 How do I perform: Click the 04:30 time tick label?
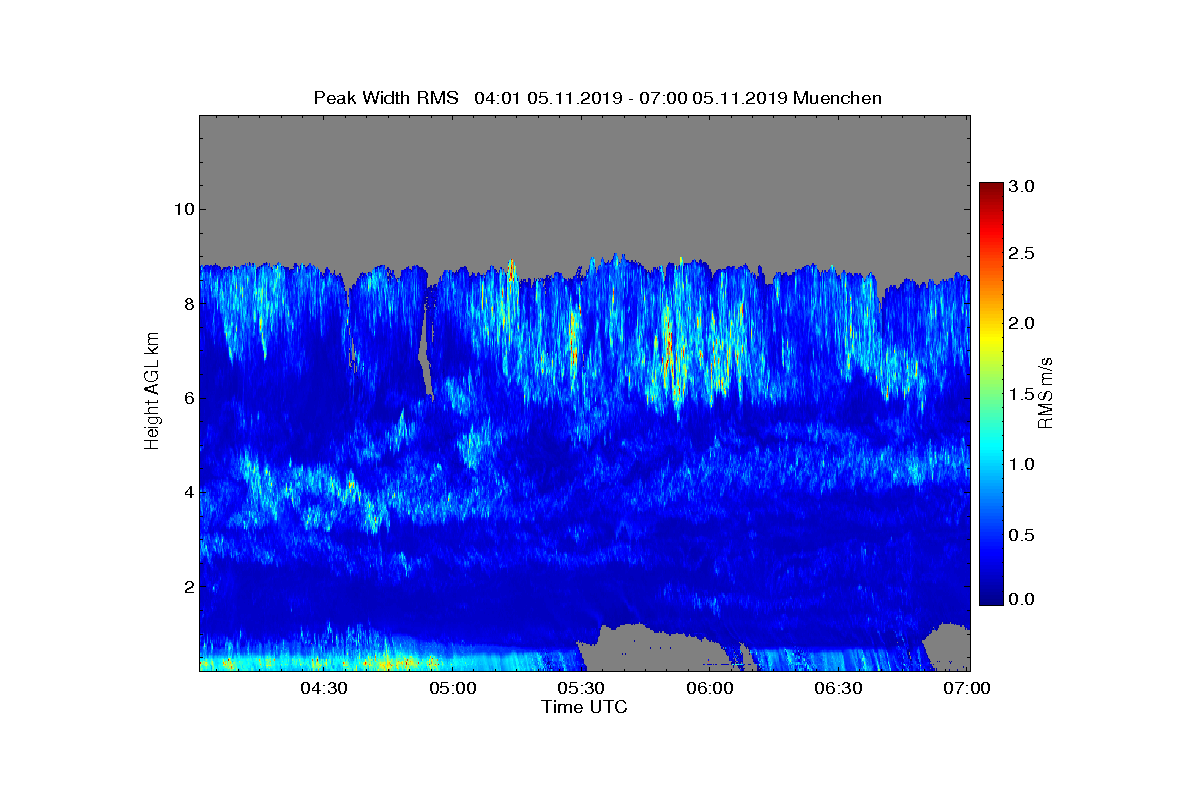(326, 689)
